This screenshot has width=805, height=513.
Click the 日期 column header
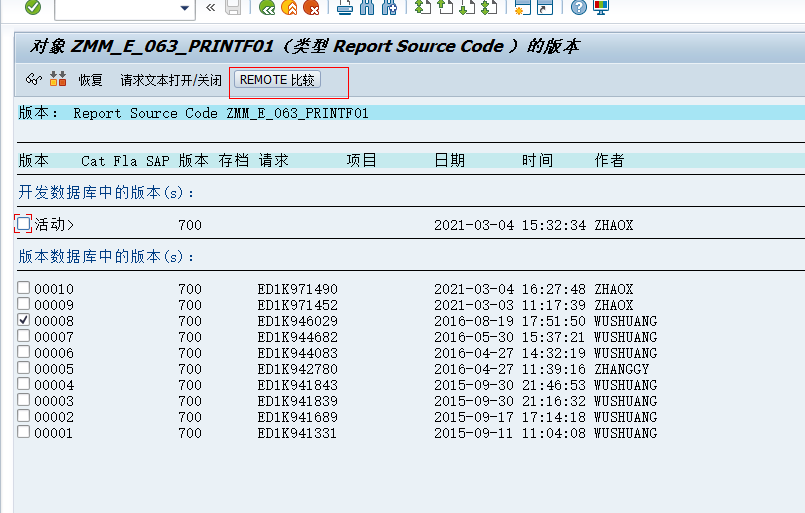tap(450, 160)
